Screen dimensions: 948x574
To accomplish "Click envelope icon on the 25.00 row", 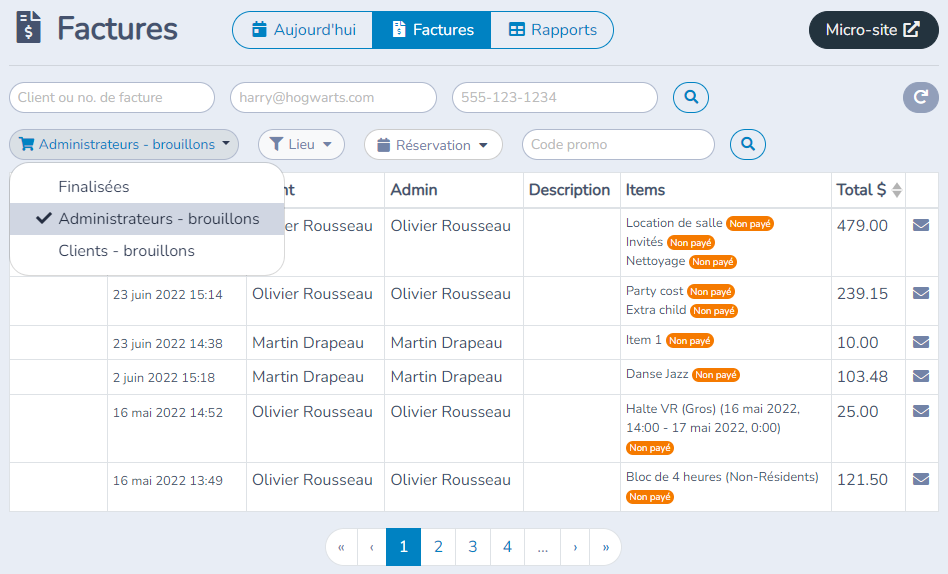I will point(921,411).
